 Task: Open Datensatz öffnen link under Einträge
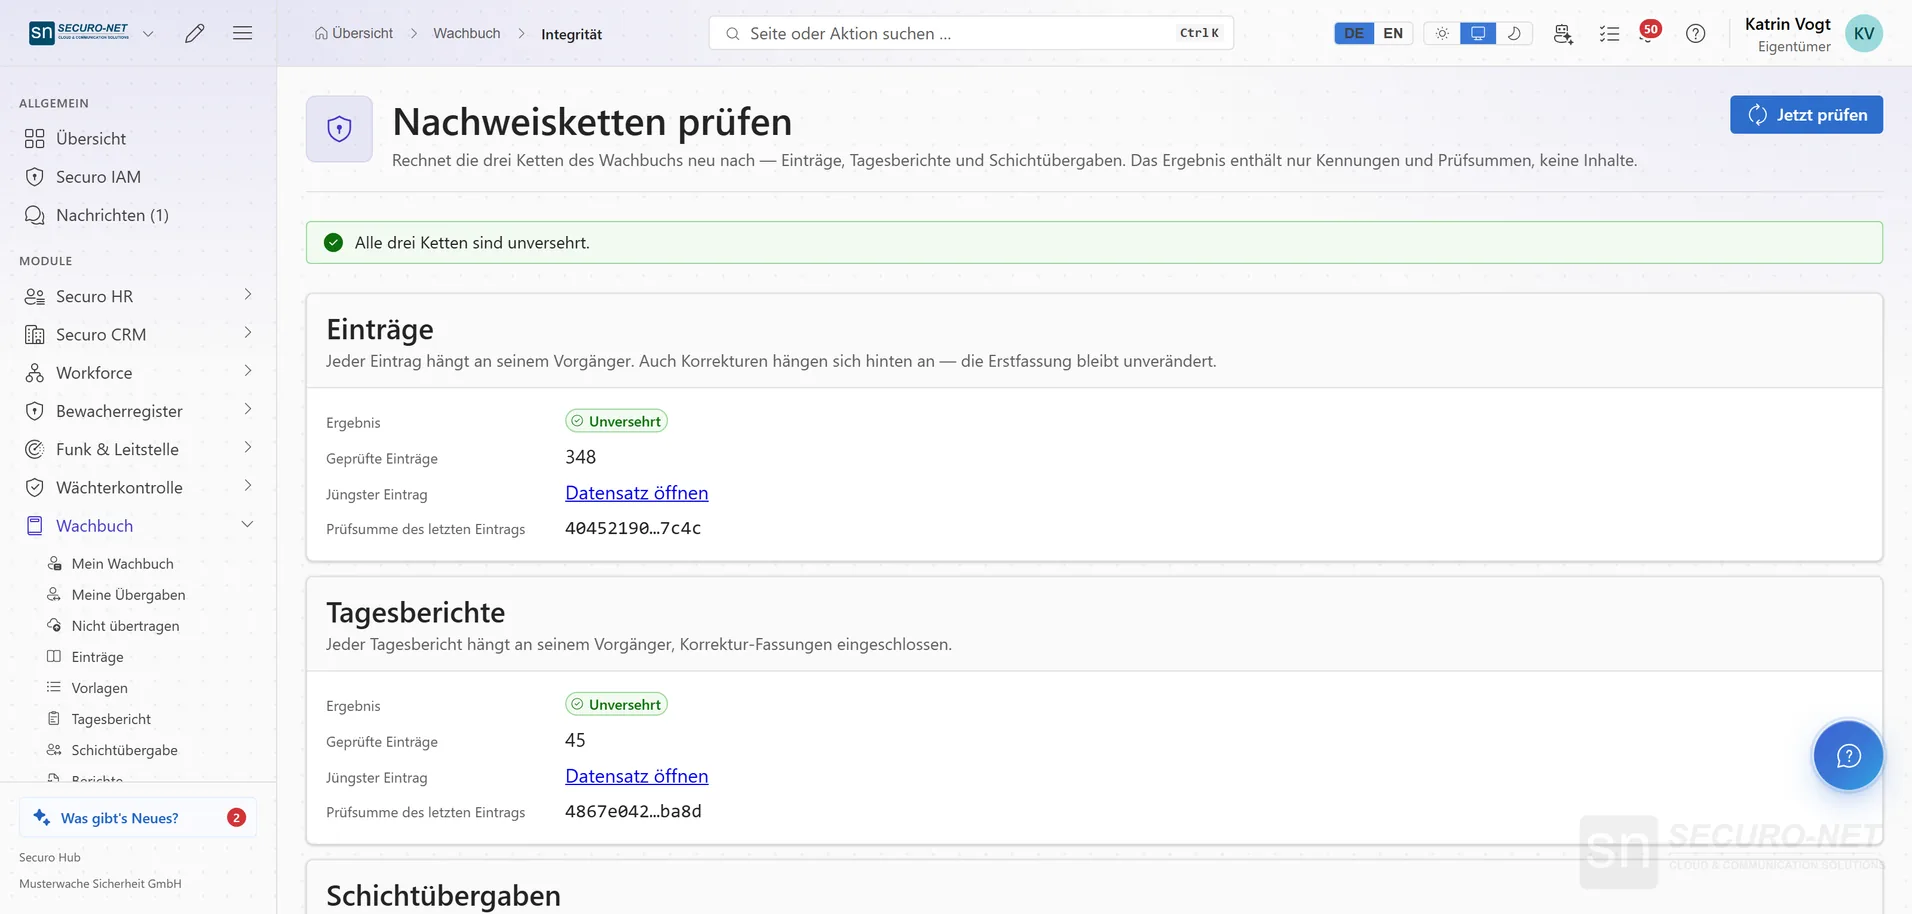636,493
